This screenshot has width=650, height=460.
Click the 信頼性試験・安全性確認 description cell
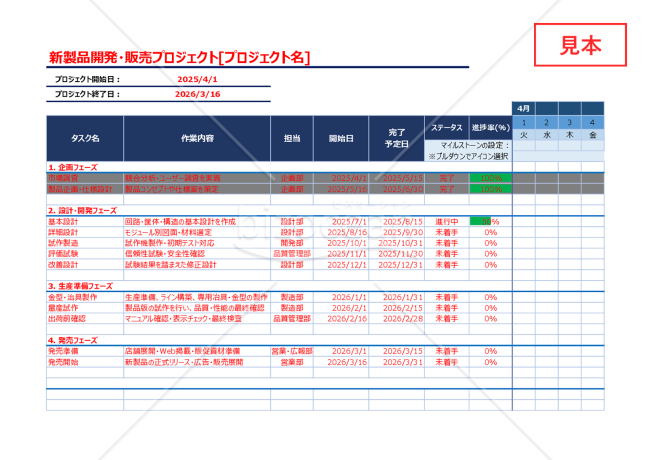(x=197, y=254)
